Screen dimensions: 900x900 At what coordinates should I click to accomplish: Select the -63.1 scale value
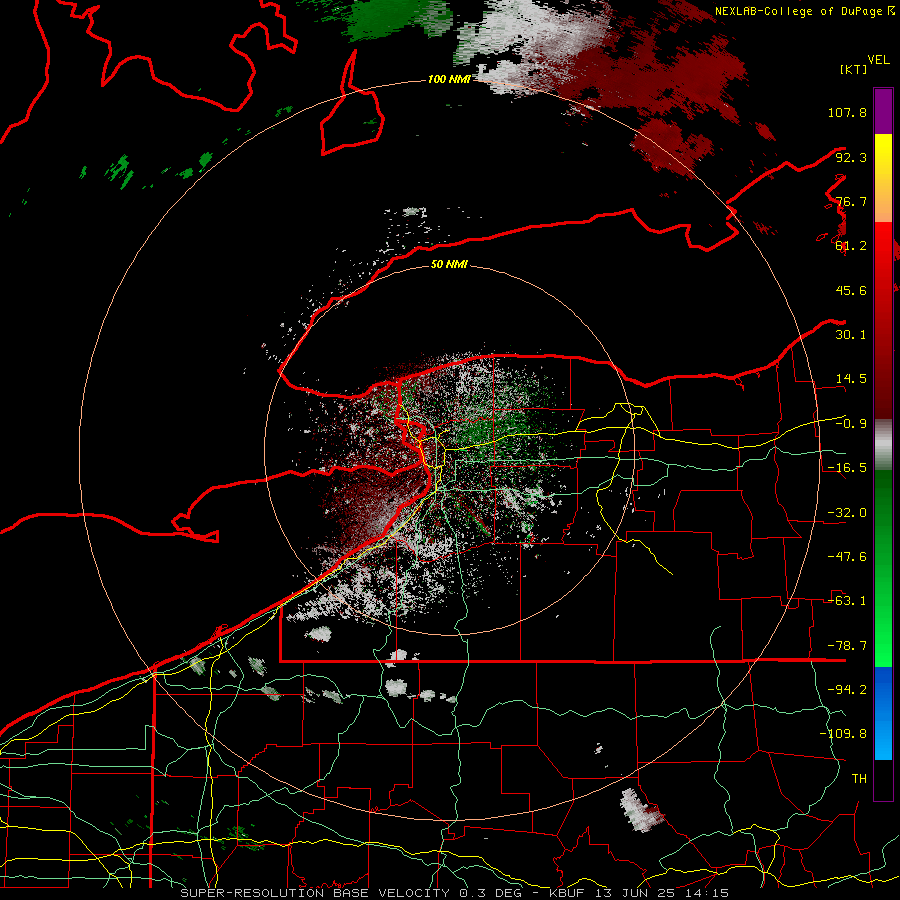click(847, 601)
